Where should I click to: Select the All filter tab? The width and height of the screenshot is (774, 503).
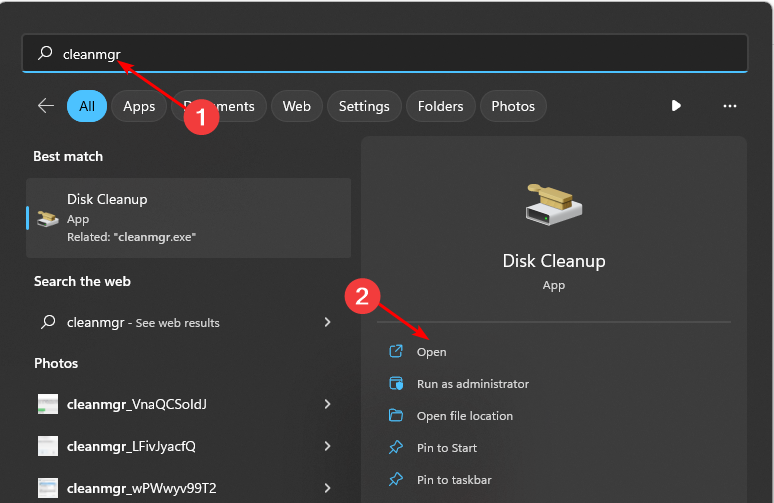pyautogui.click(x=87, y=106)
